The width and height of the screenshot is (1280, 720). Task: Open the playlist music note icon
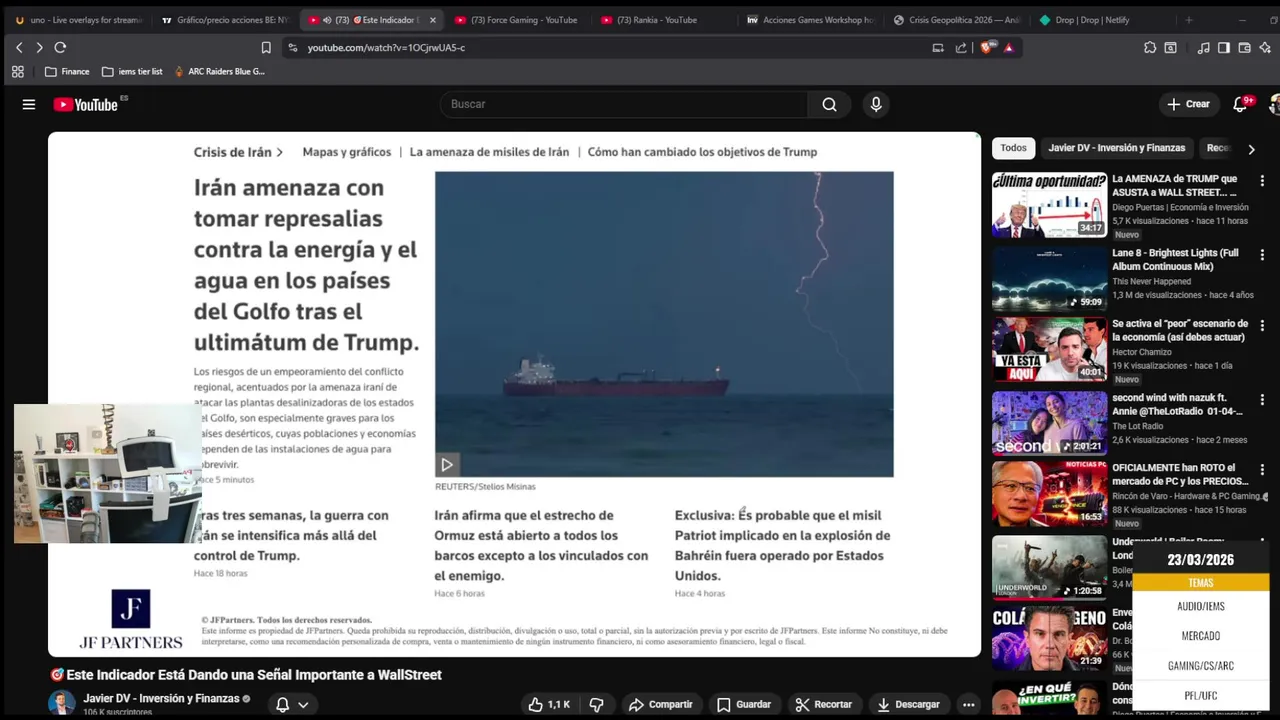(x=1203, y=47)
